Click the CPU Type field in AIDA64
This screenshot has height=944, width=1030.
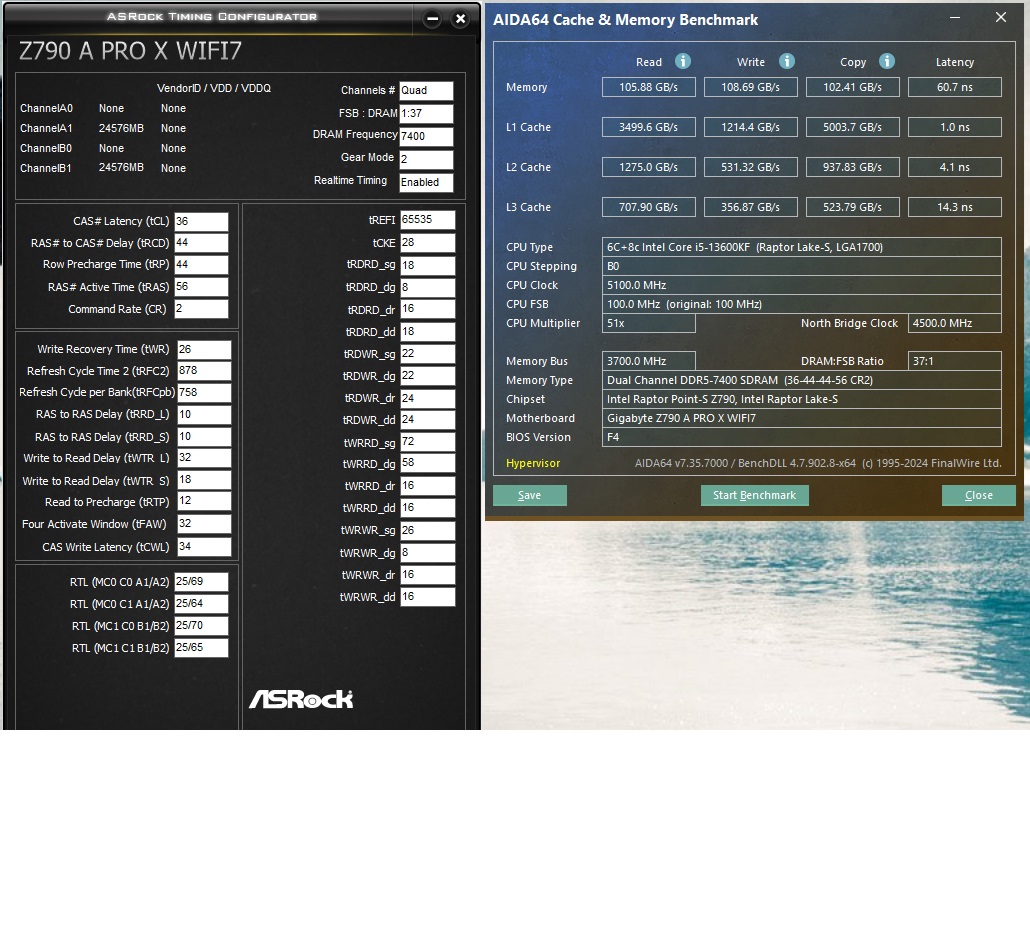tap(801, 247)
